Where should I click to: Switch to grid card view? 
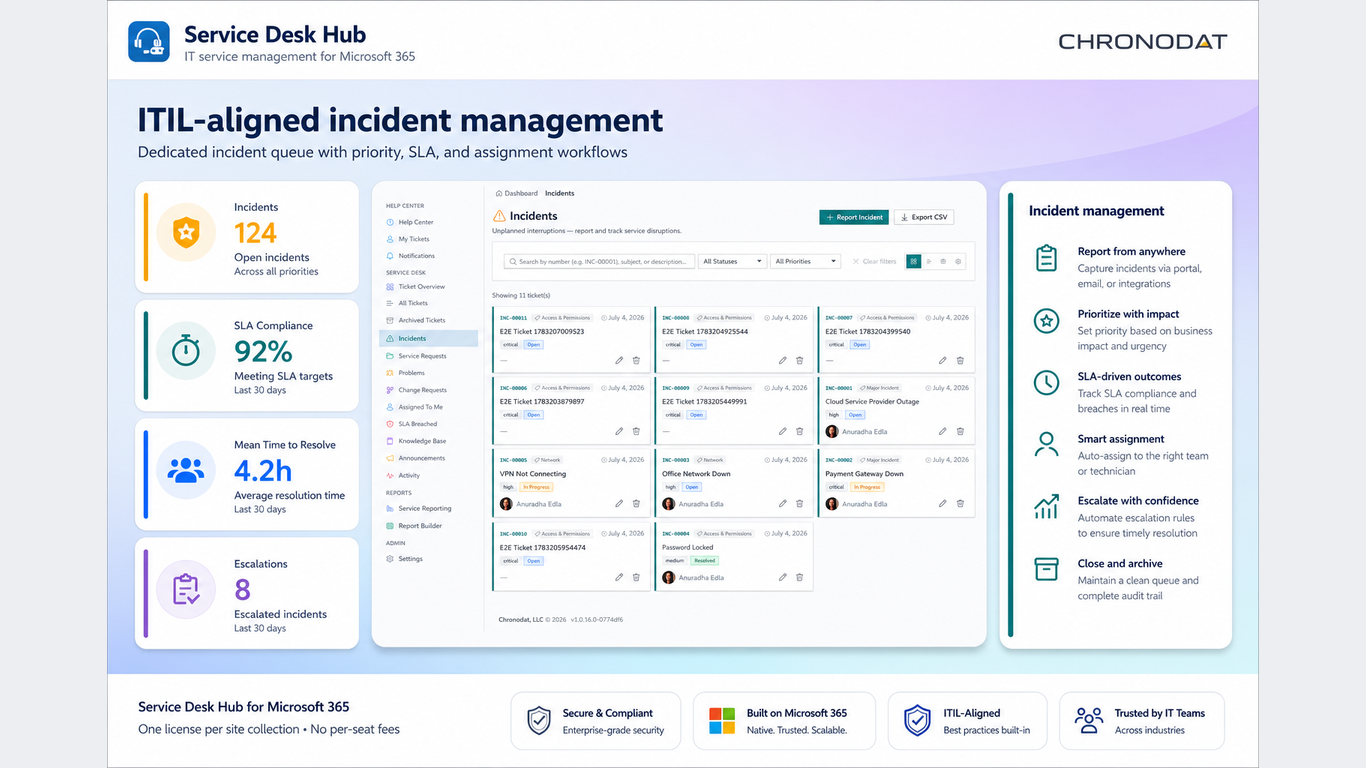pos(913,261)
